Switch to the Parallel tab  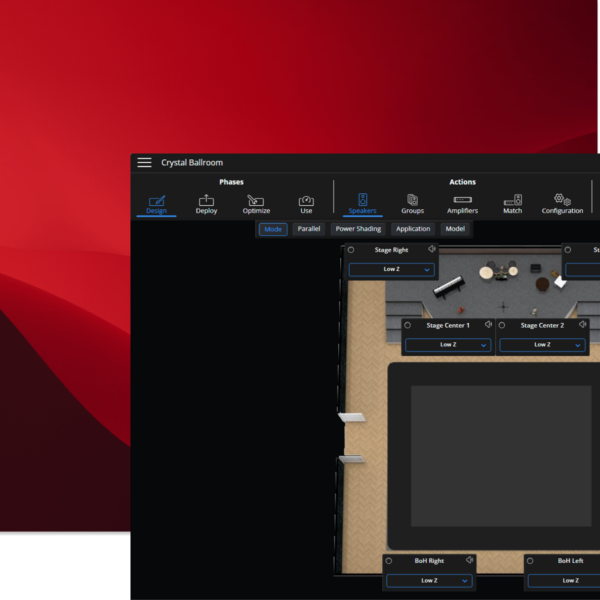309,229
